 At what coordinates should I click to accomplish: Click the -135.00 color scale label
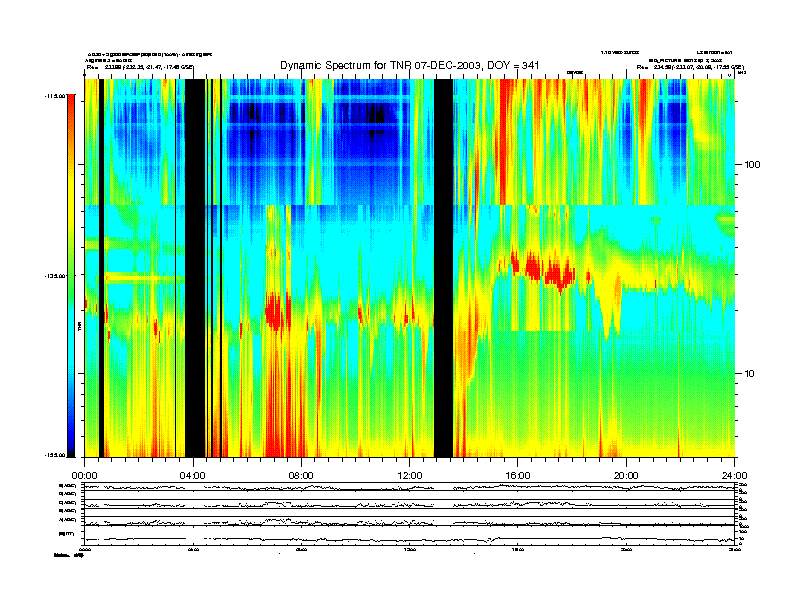click(55, 276)
